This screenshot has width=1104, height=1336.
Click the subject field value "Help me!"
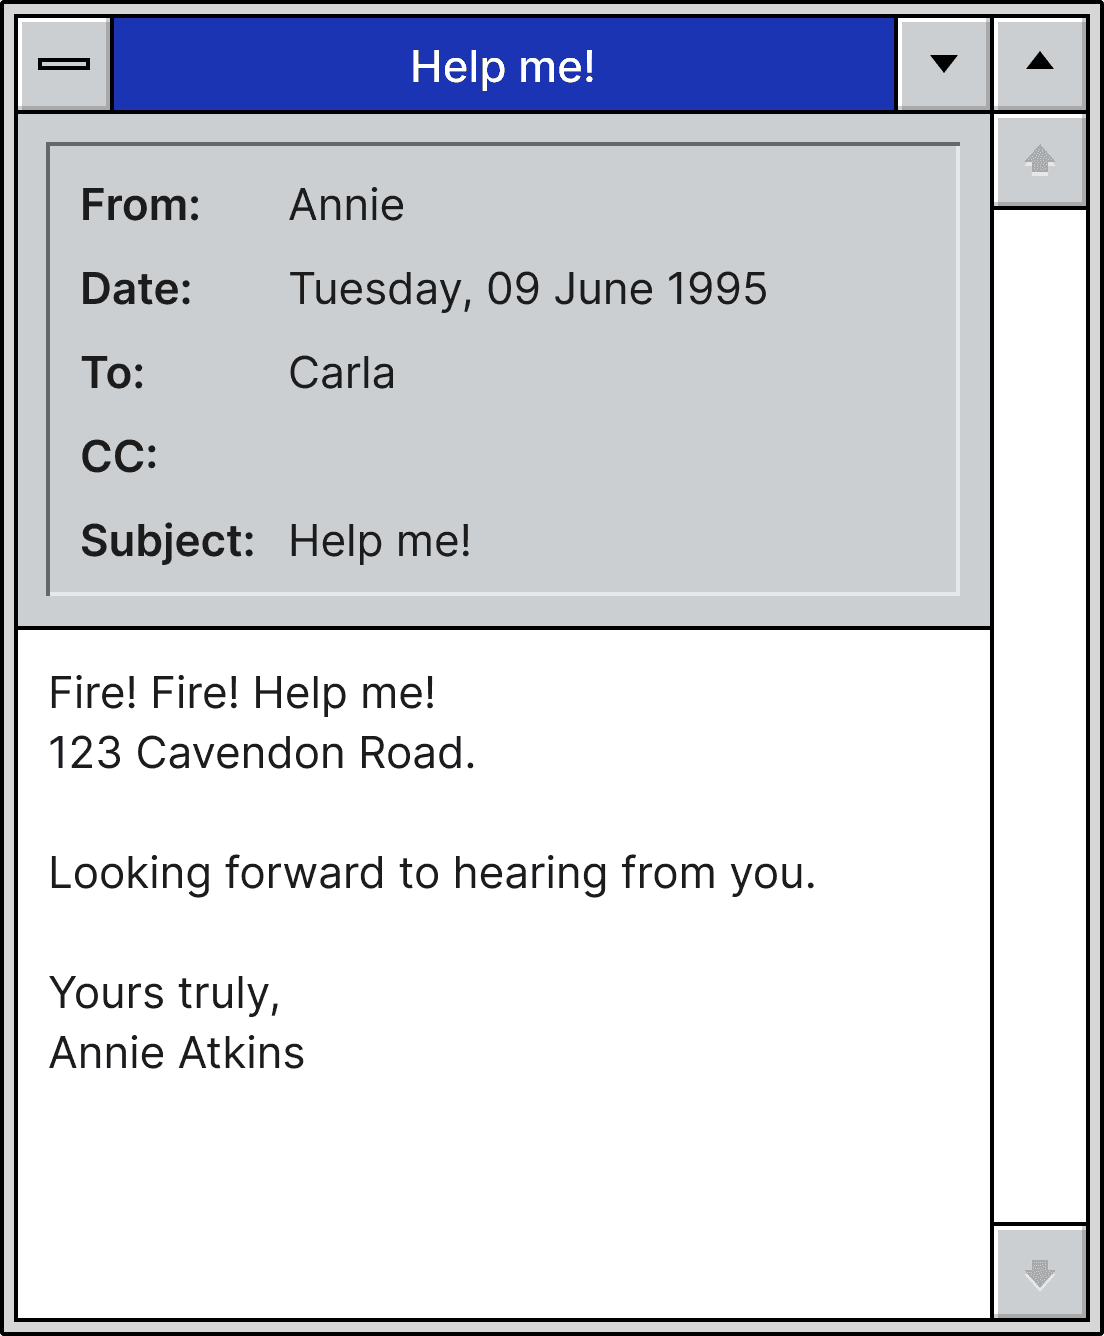pyautogui.click(x=380, y=542)
